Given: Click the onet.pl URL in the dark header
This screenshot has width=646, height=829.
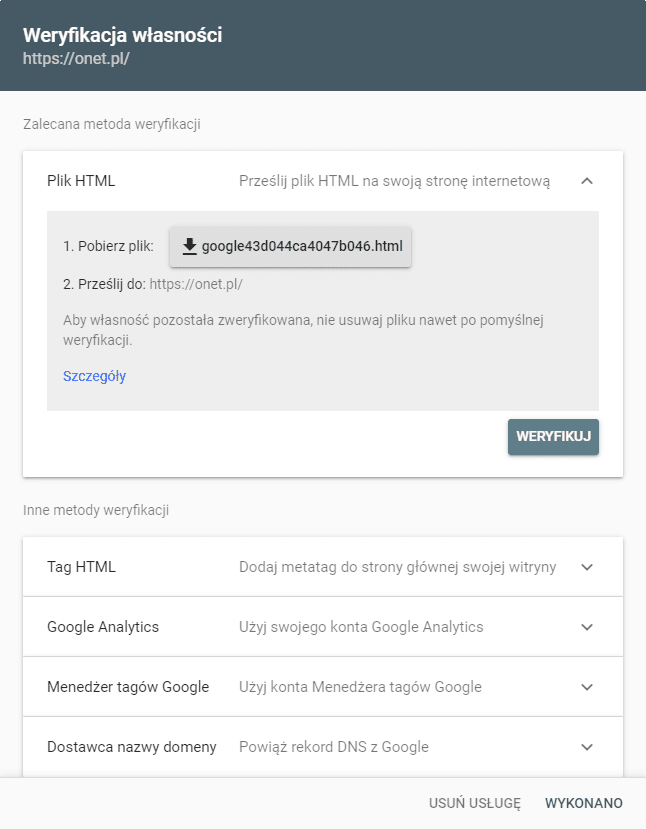Looking at the screenshot, I should [x=73, y=58].
